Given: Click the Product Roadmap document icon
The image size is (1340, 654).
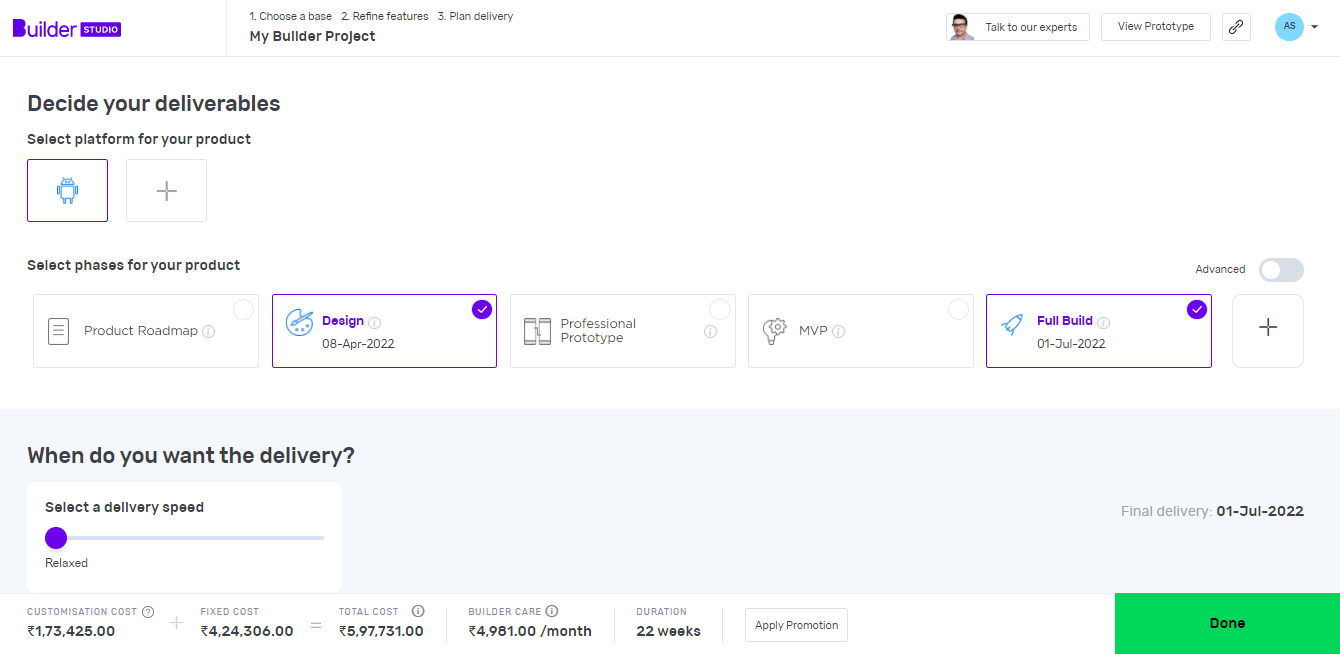Looking at the screenshot, I should 59,330.
